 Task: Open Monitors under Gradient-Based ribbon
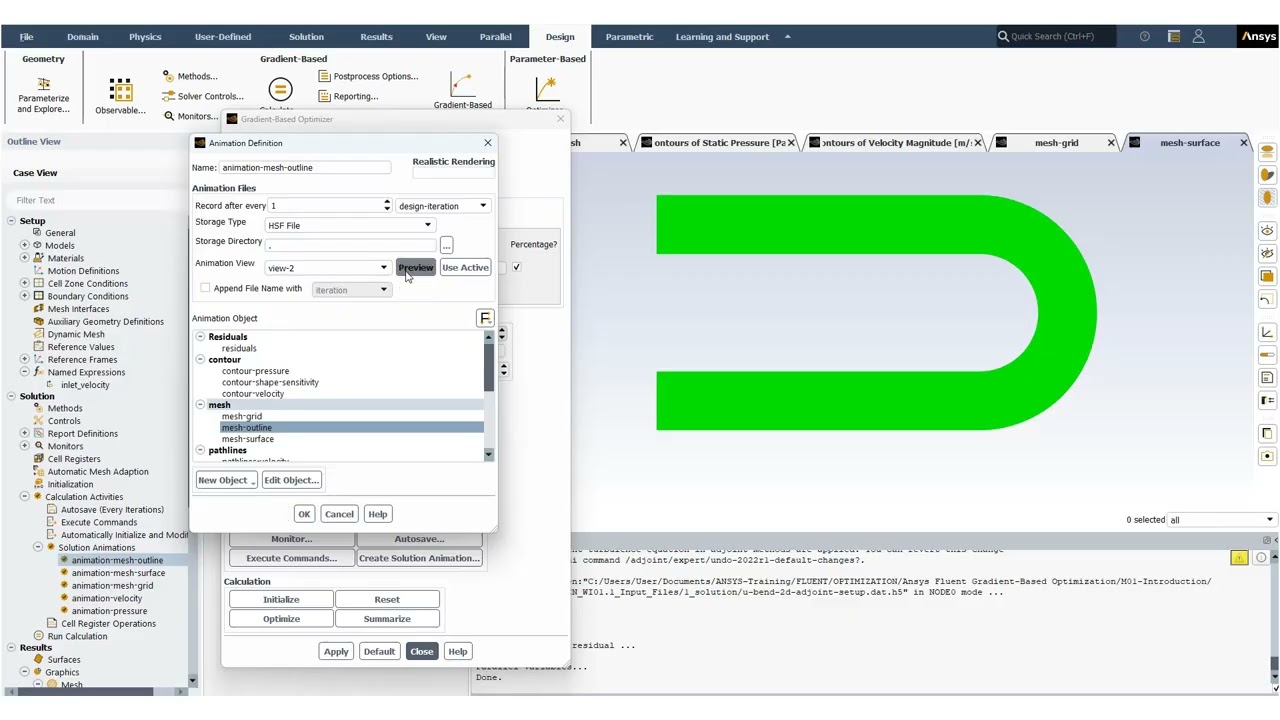click(x=190, y=116)
